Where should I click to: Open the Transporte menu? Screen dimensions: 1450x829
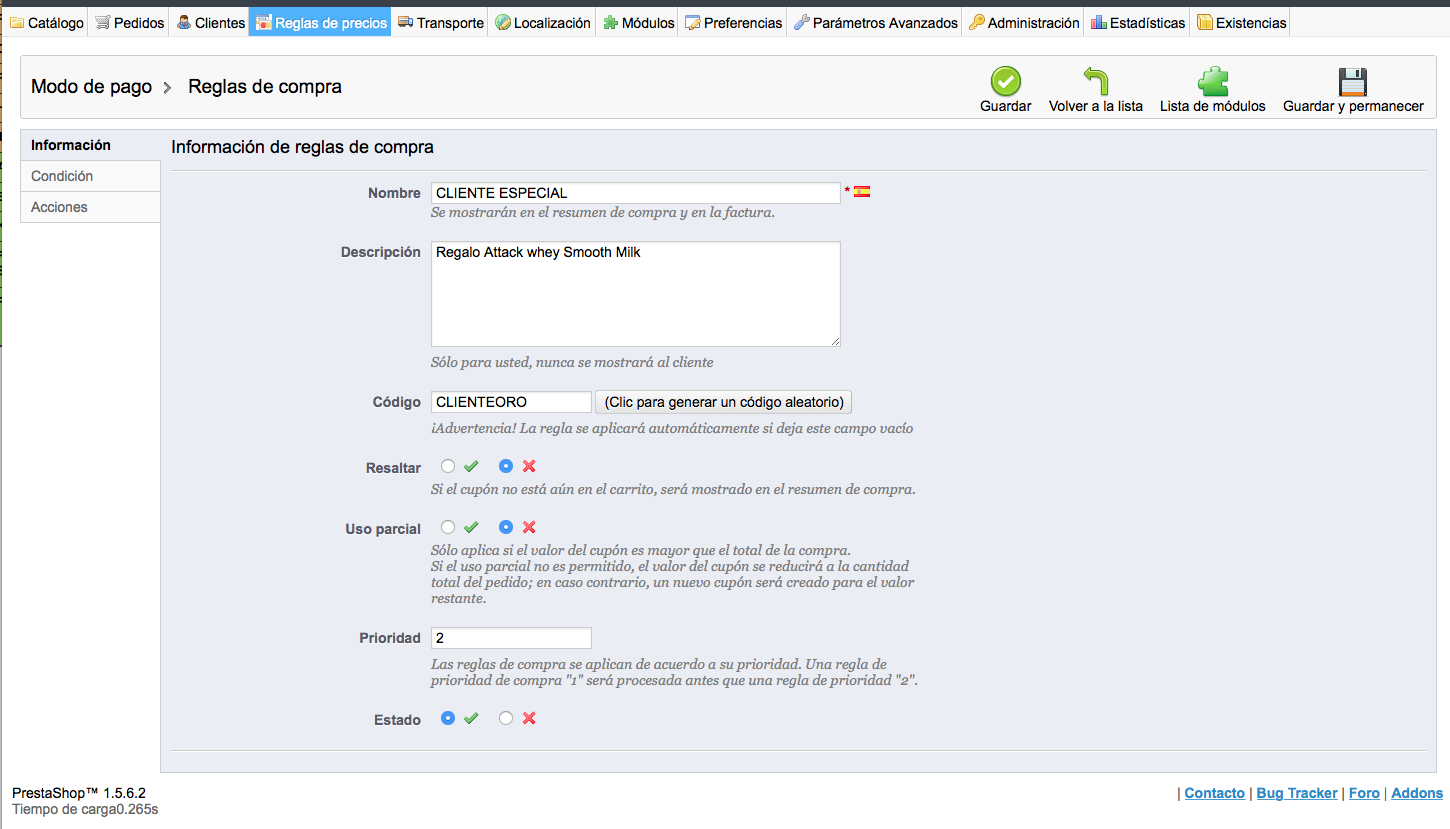[440, 22]
